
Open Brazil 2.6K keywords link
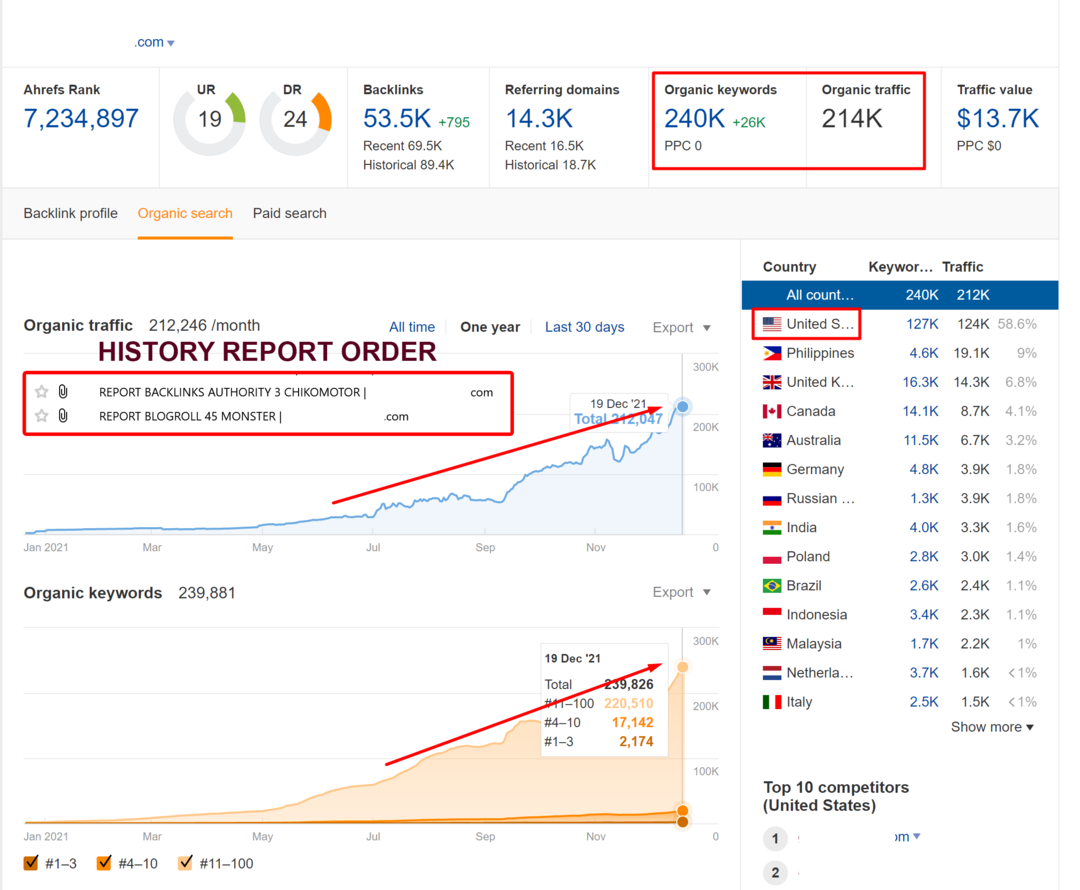tap(924, 586)
